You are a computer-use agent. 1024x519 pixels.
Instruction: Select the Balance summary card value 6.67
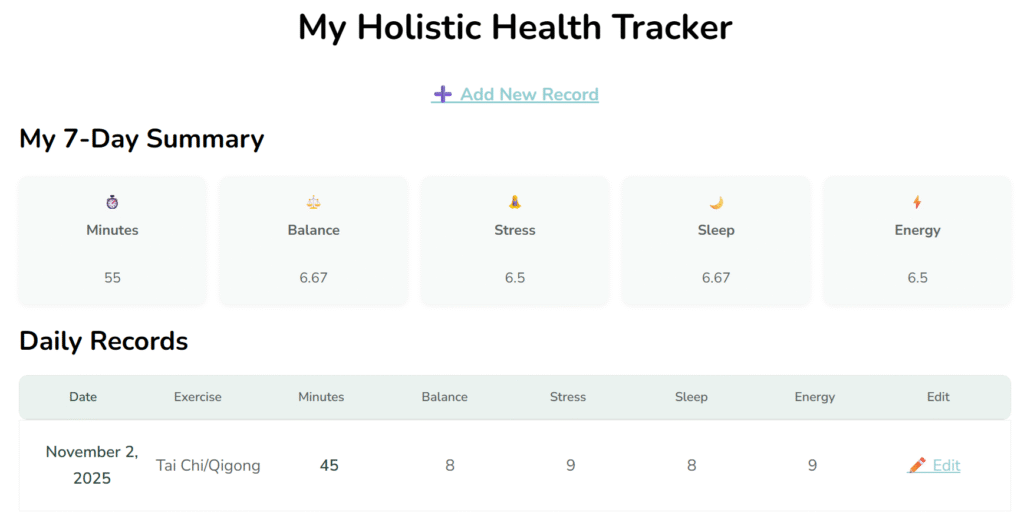point(313,278)
